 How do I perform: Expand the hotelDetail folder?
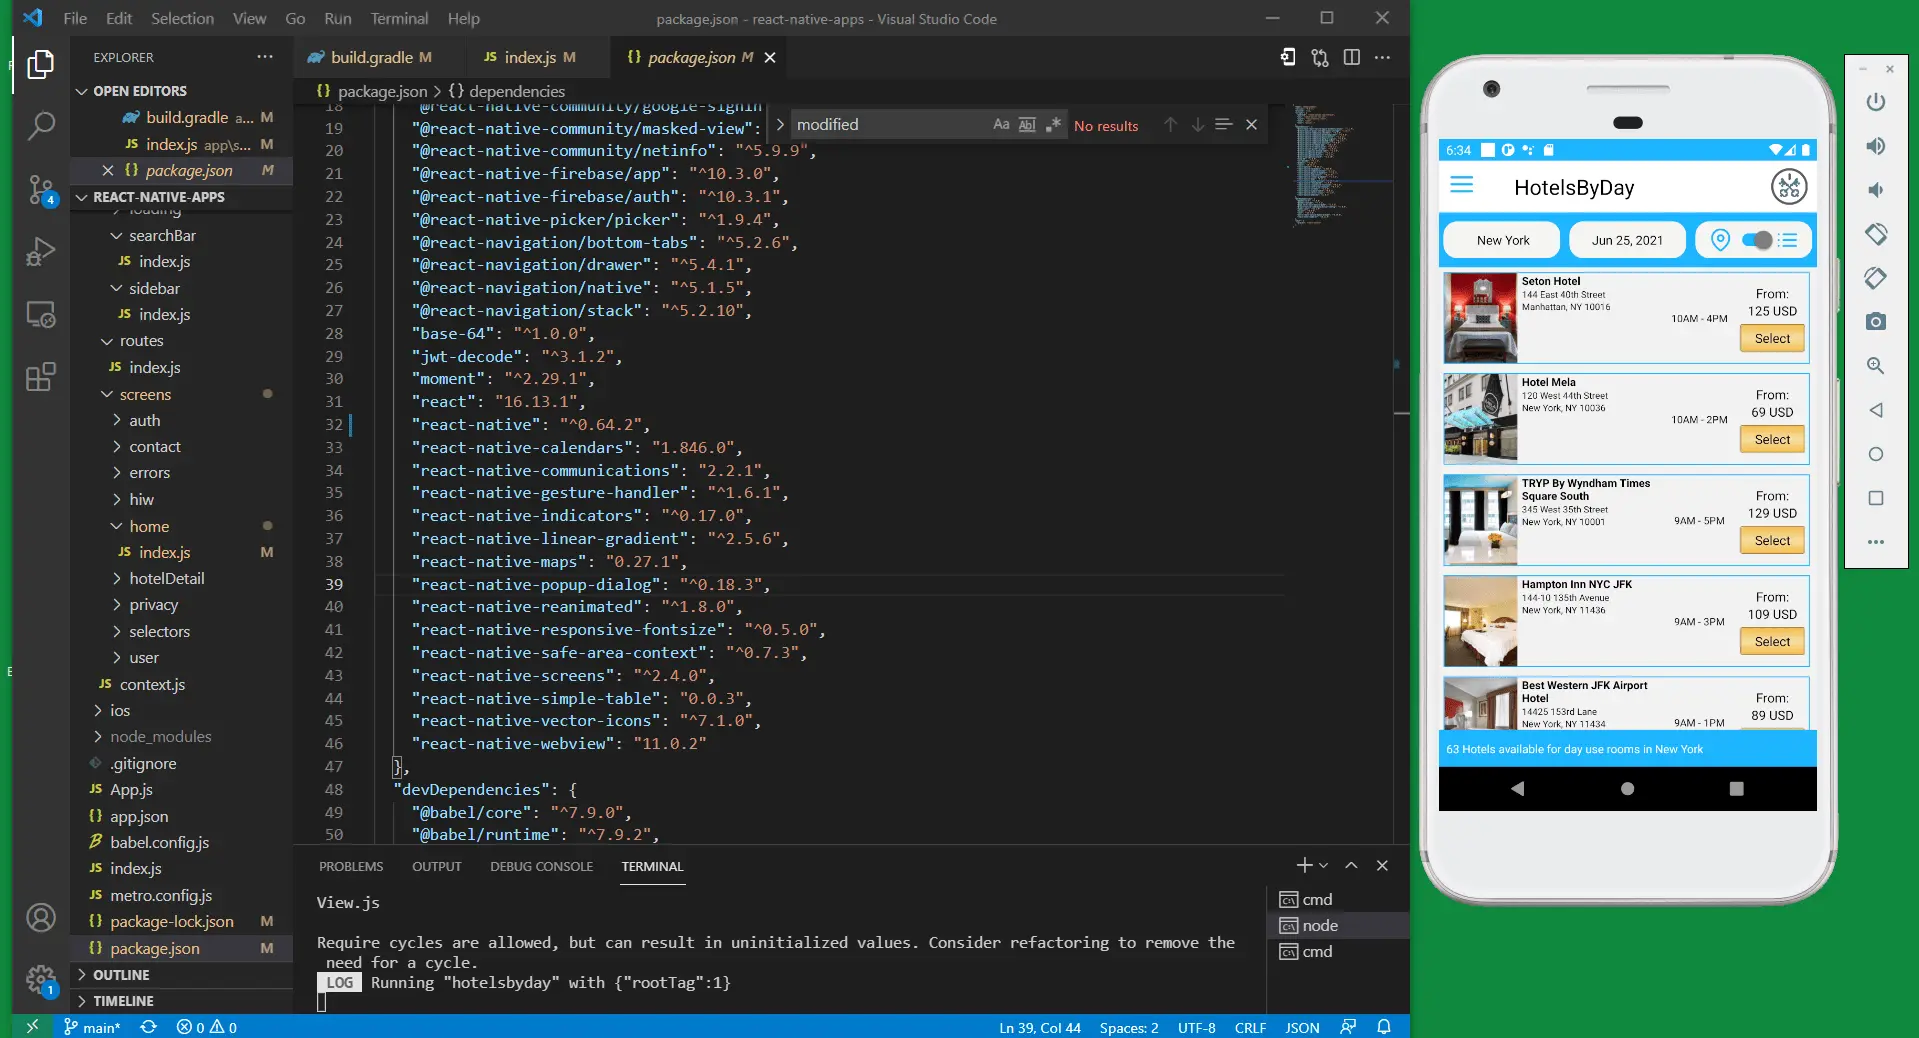(166, 579)
